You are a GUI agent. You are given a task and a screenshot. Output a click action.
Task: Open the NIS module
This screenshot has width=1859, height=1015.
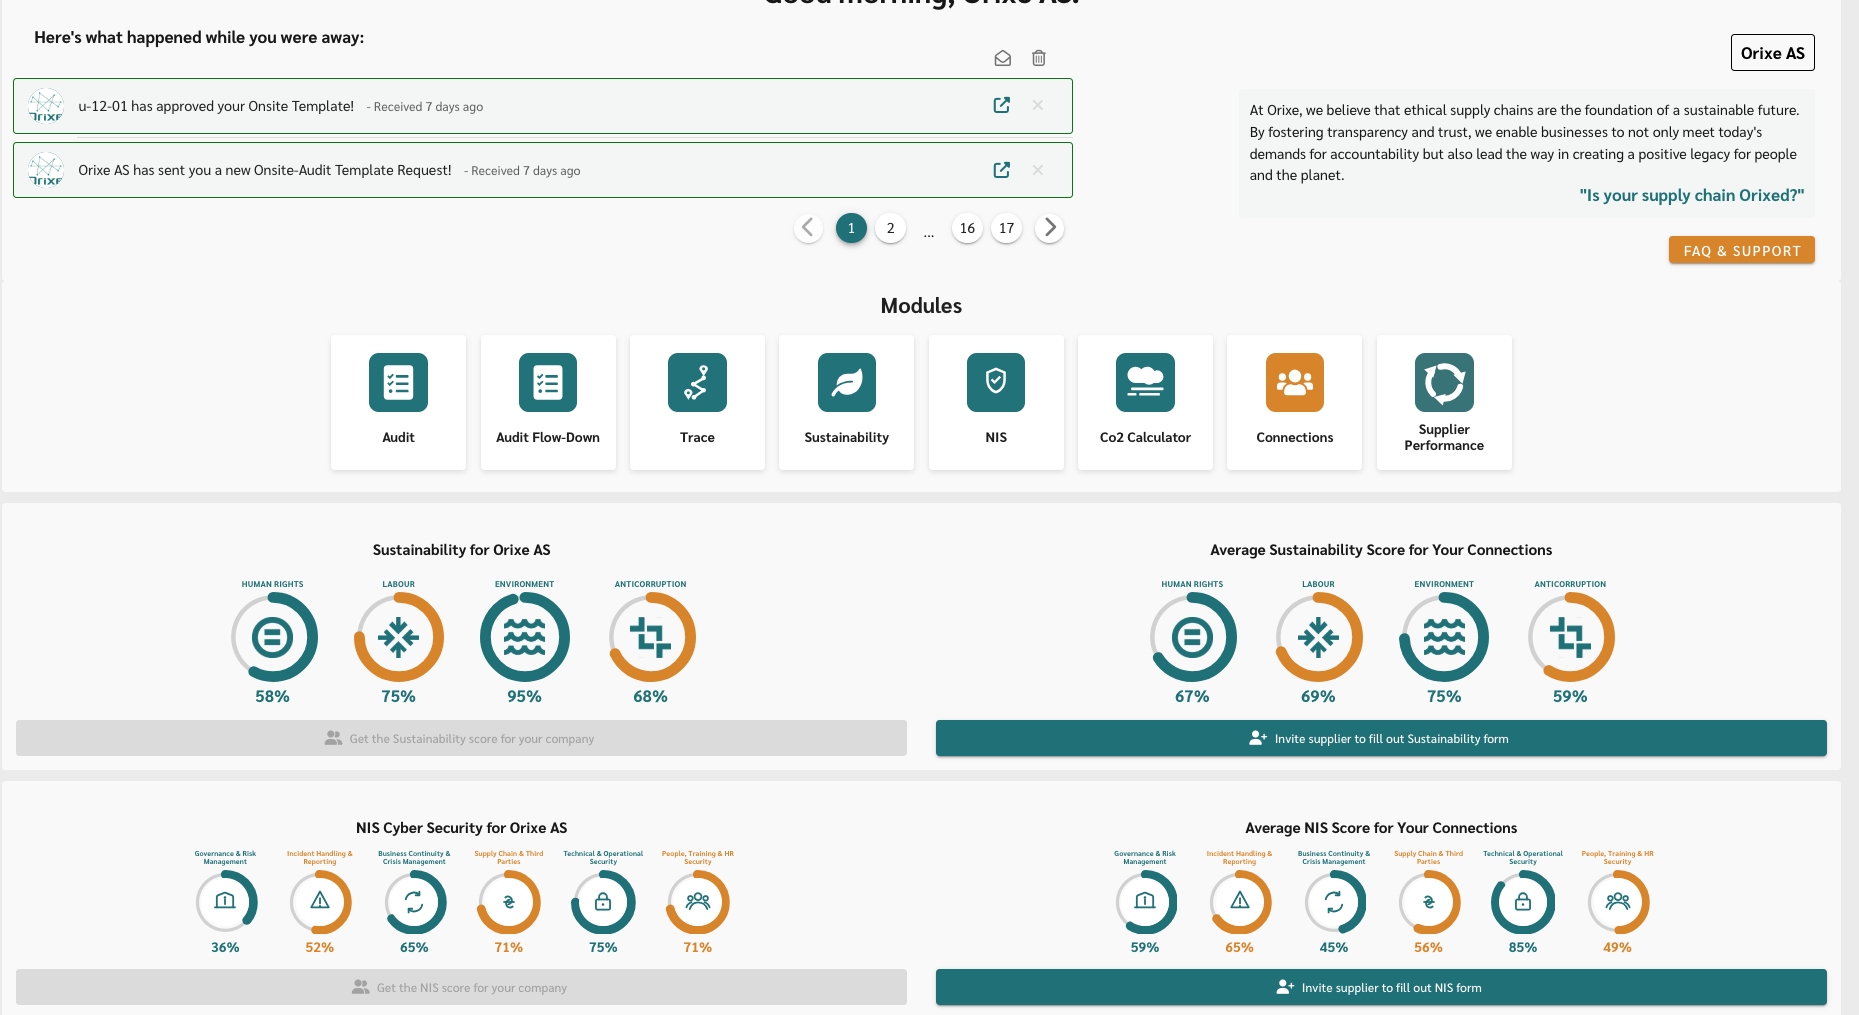point(996,402)
